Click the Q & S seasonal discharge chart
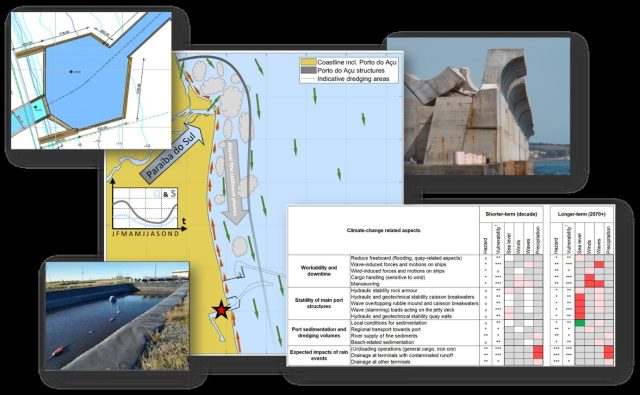 (x=146, y=209)
